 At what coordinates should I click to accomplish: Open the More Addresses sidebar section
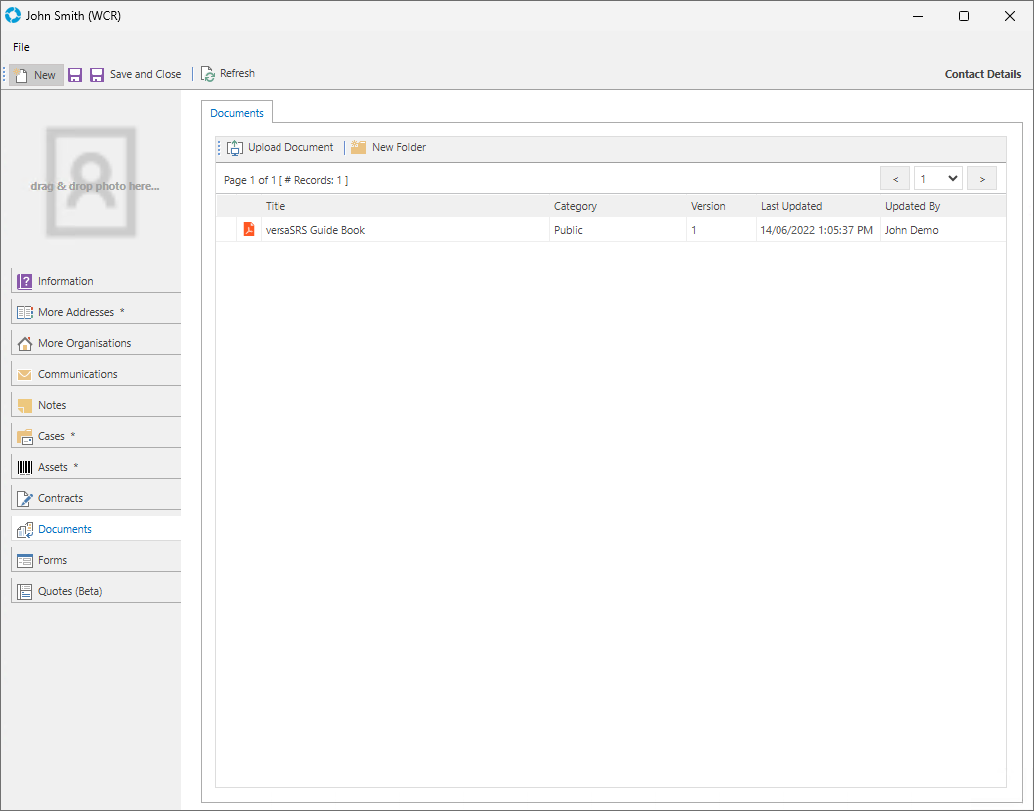(76, 313)
